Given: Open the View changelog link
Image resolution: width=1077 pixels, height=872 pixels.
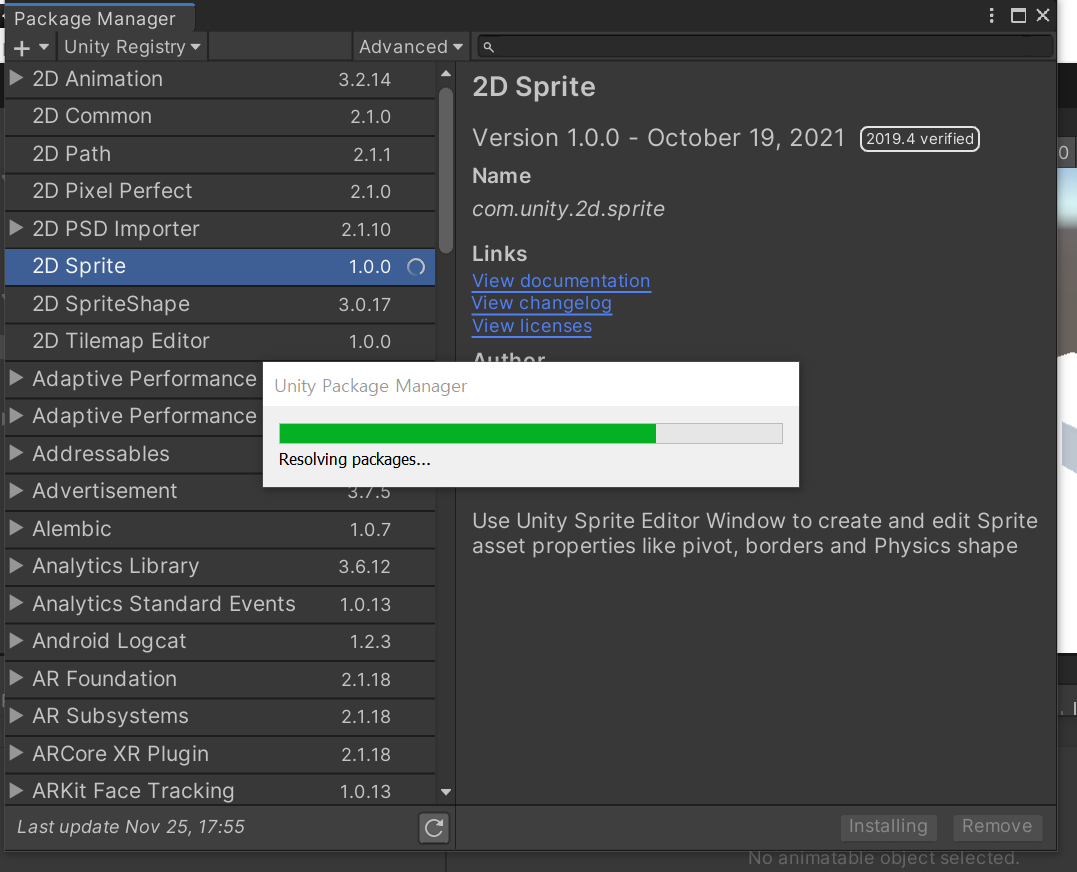Looking at the screenshot, I should tap(542, 303).
